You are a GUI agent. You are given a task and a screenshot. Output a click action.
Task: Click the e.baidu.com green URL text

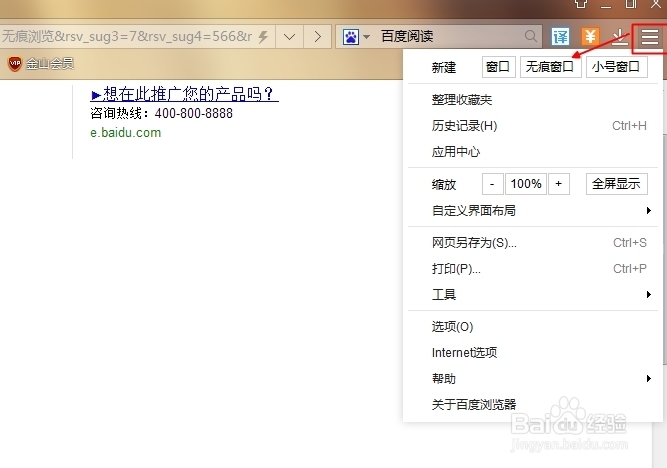point(125,133)
